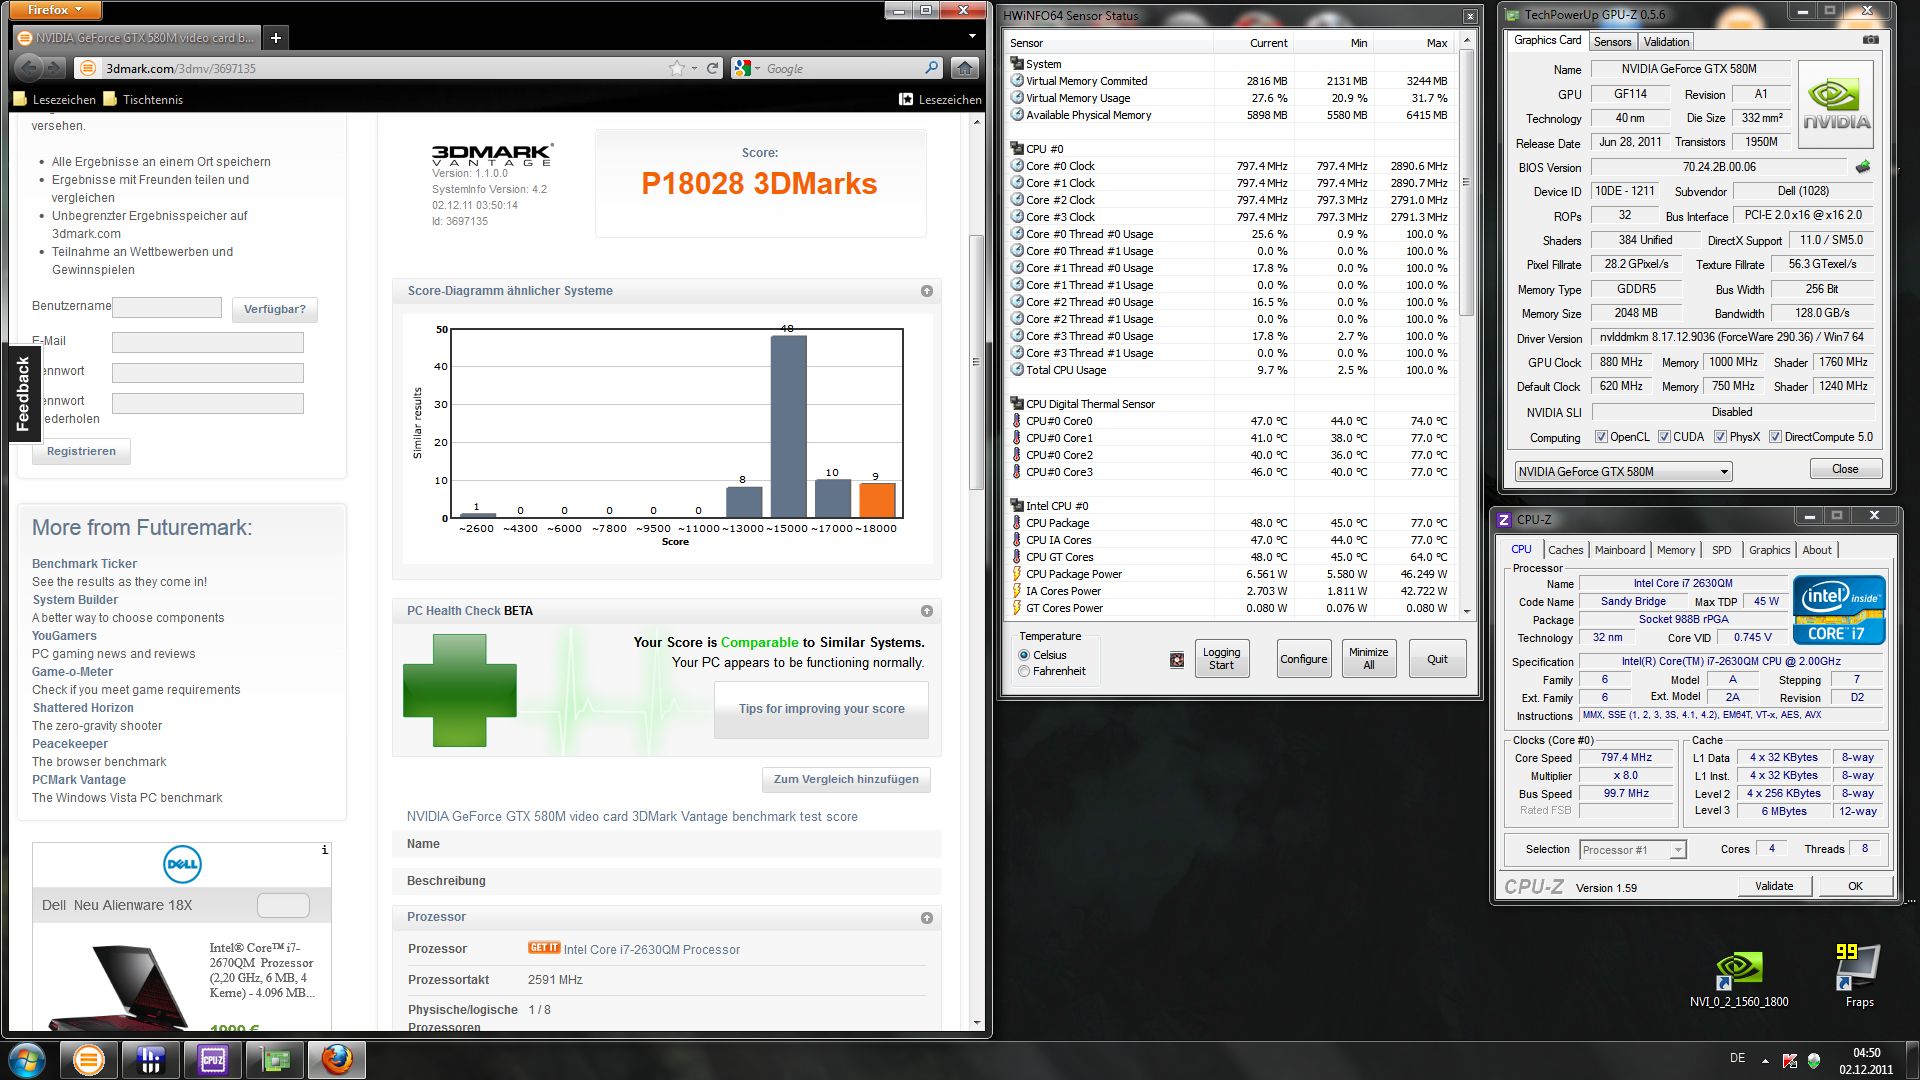Open the Fraps desktop shortcut
Viewport: 1920px width, 1080px height.
pos(1859,975)
